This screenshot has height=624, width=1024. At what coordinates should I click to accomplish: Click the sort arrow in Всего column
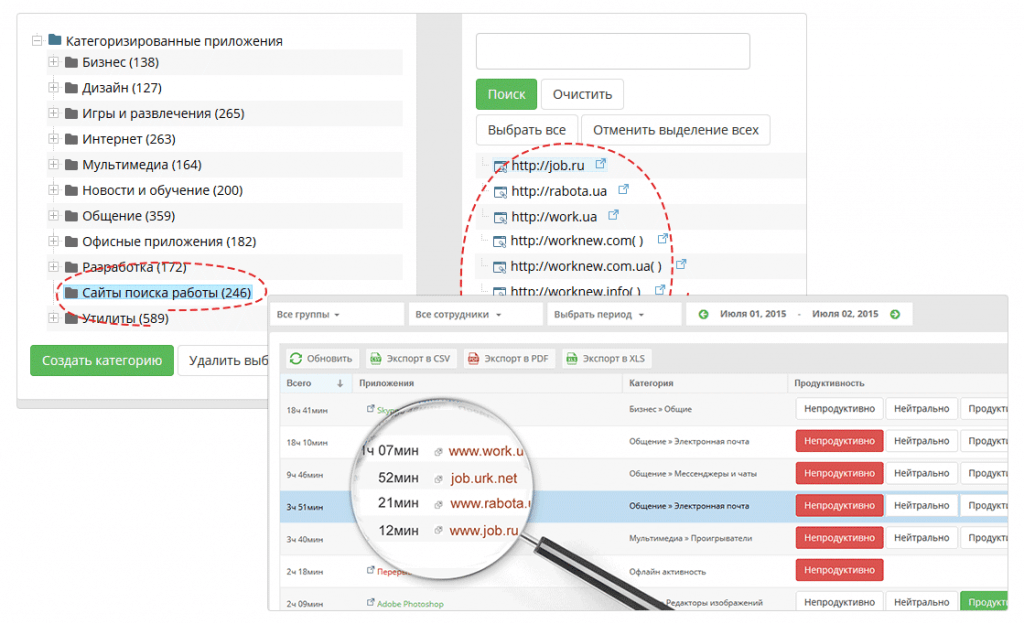[x=341, y=383]
